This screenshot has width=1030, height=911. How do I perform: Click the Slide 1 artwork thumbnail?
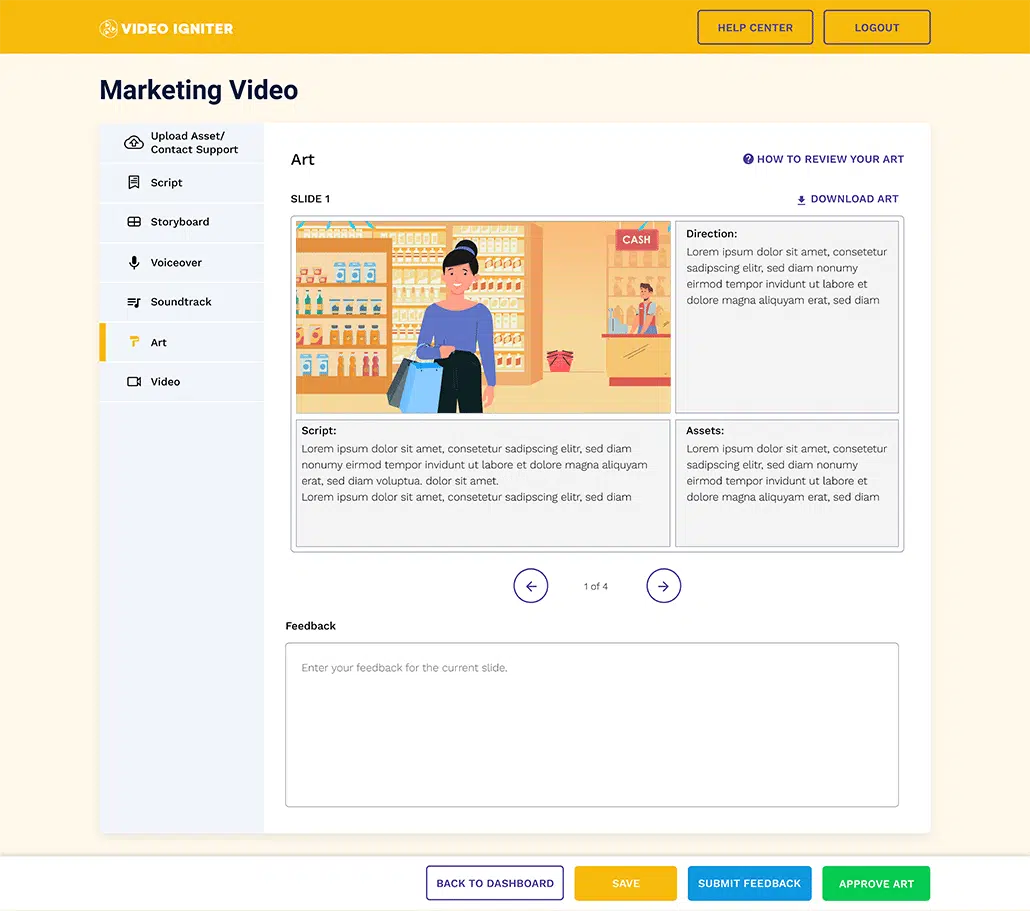pyautogui.click(x=483, y=315)
